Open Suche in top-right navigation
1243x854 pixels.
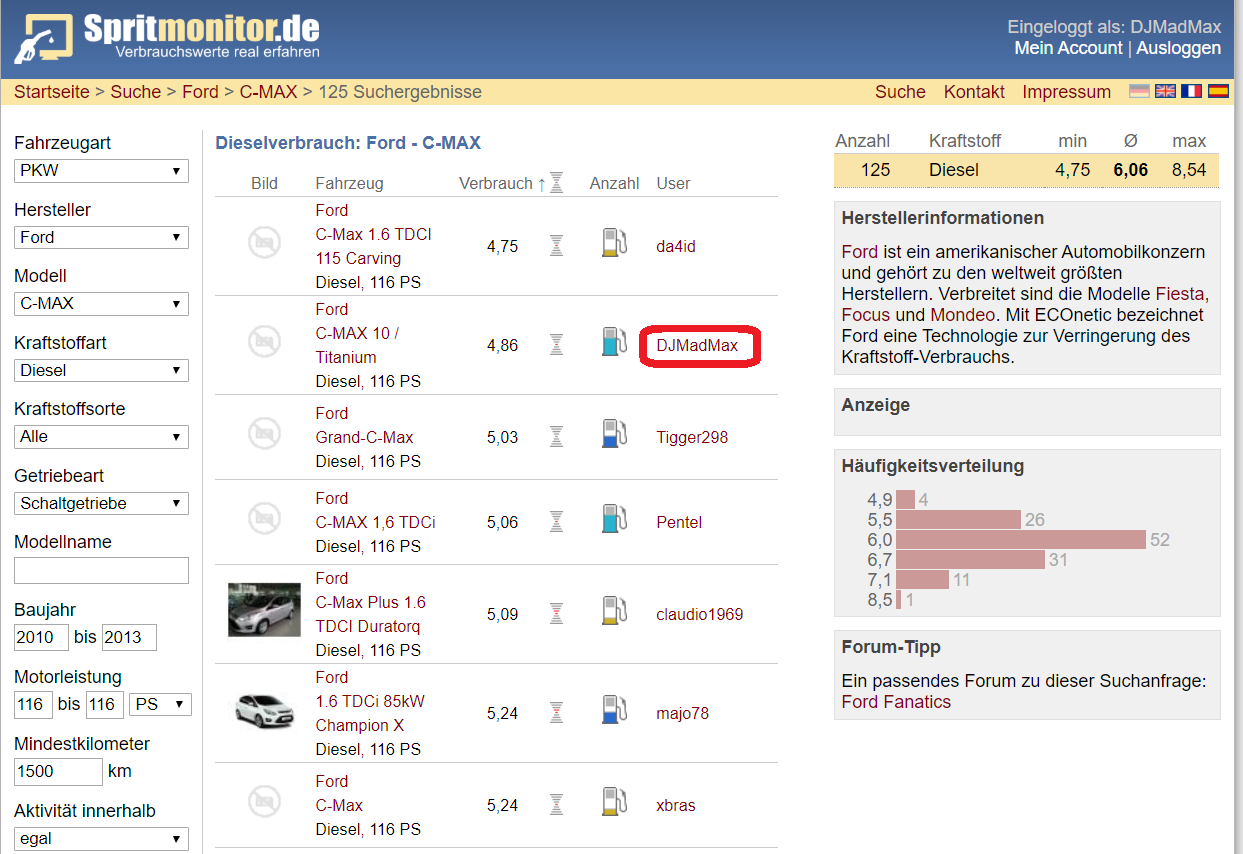(x=900, y=92)
